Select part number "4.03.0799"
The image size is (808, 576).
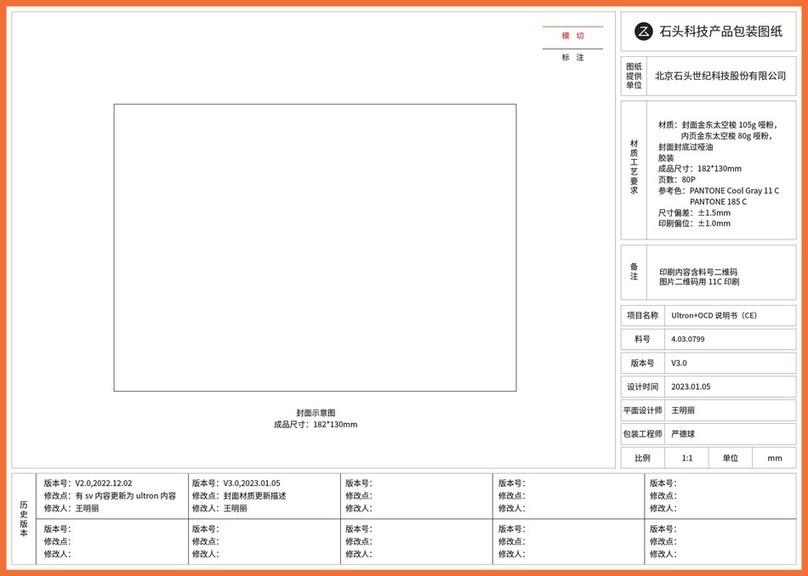tap(687, 339)
